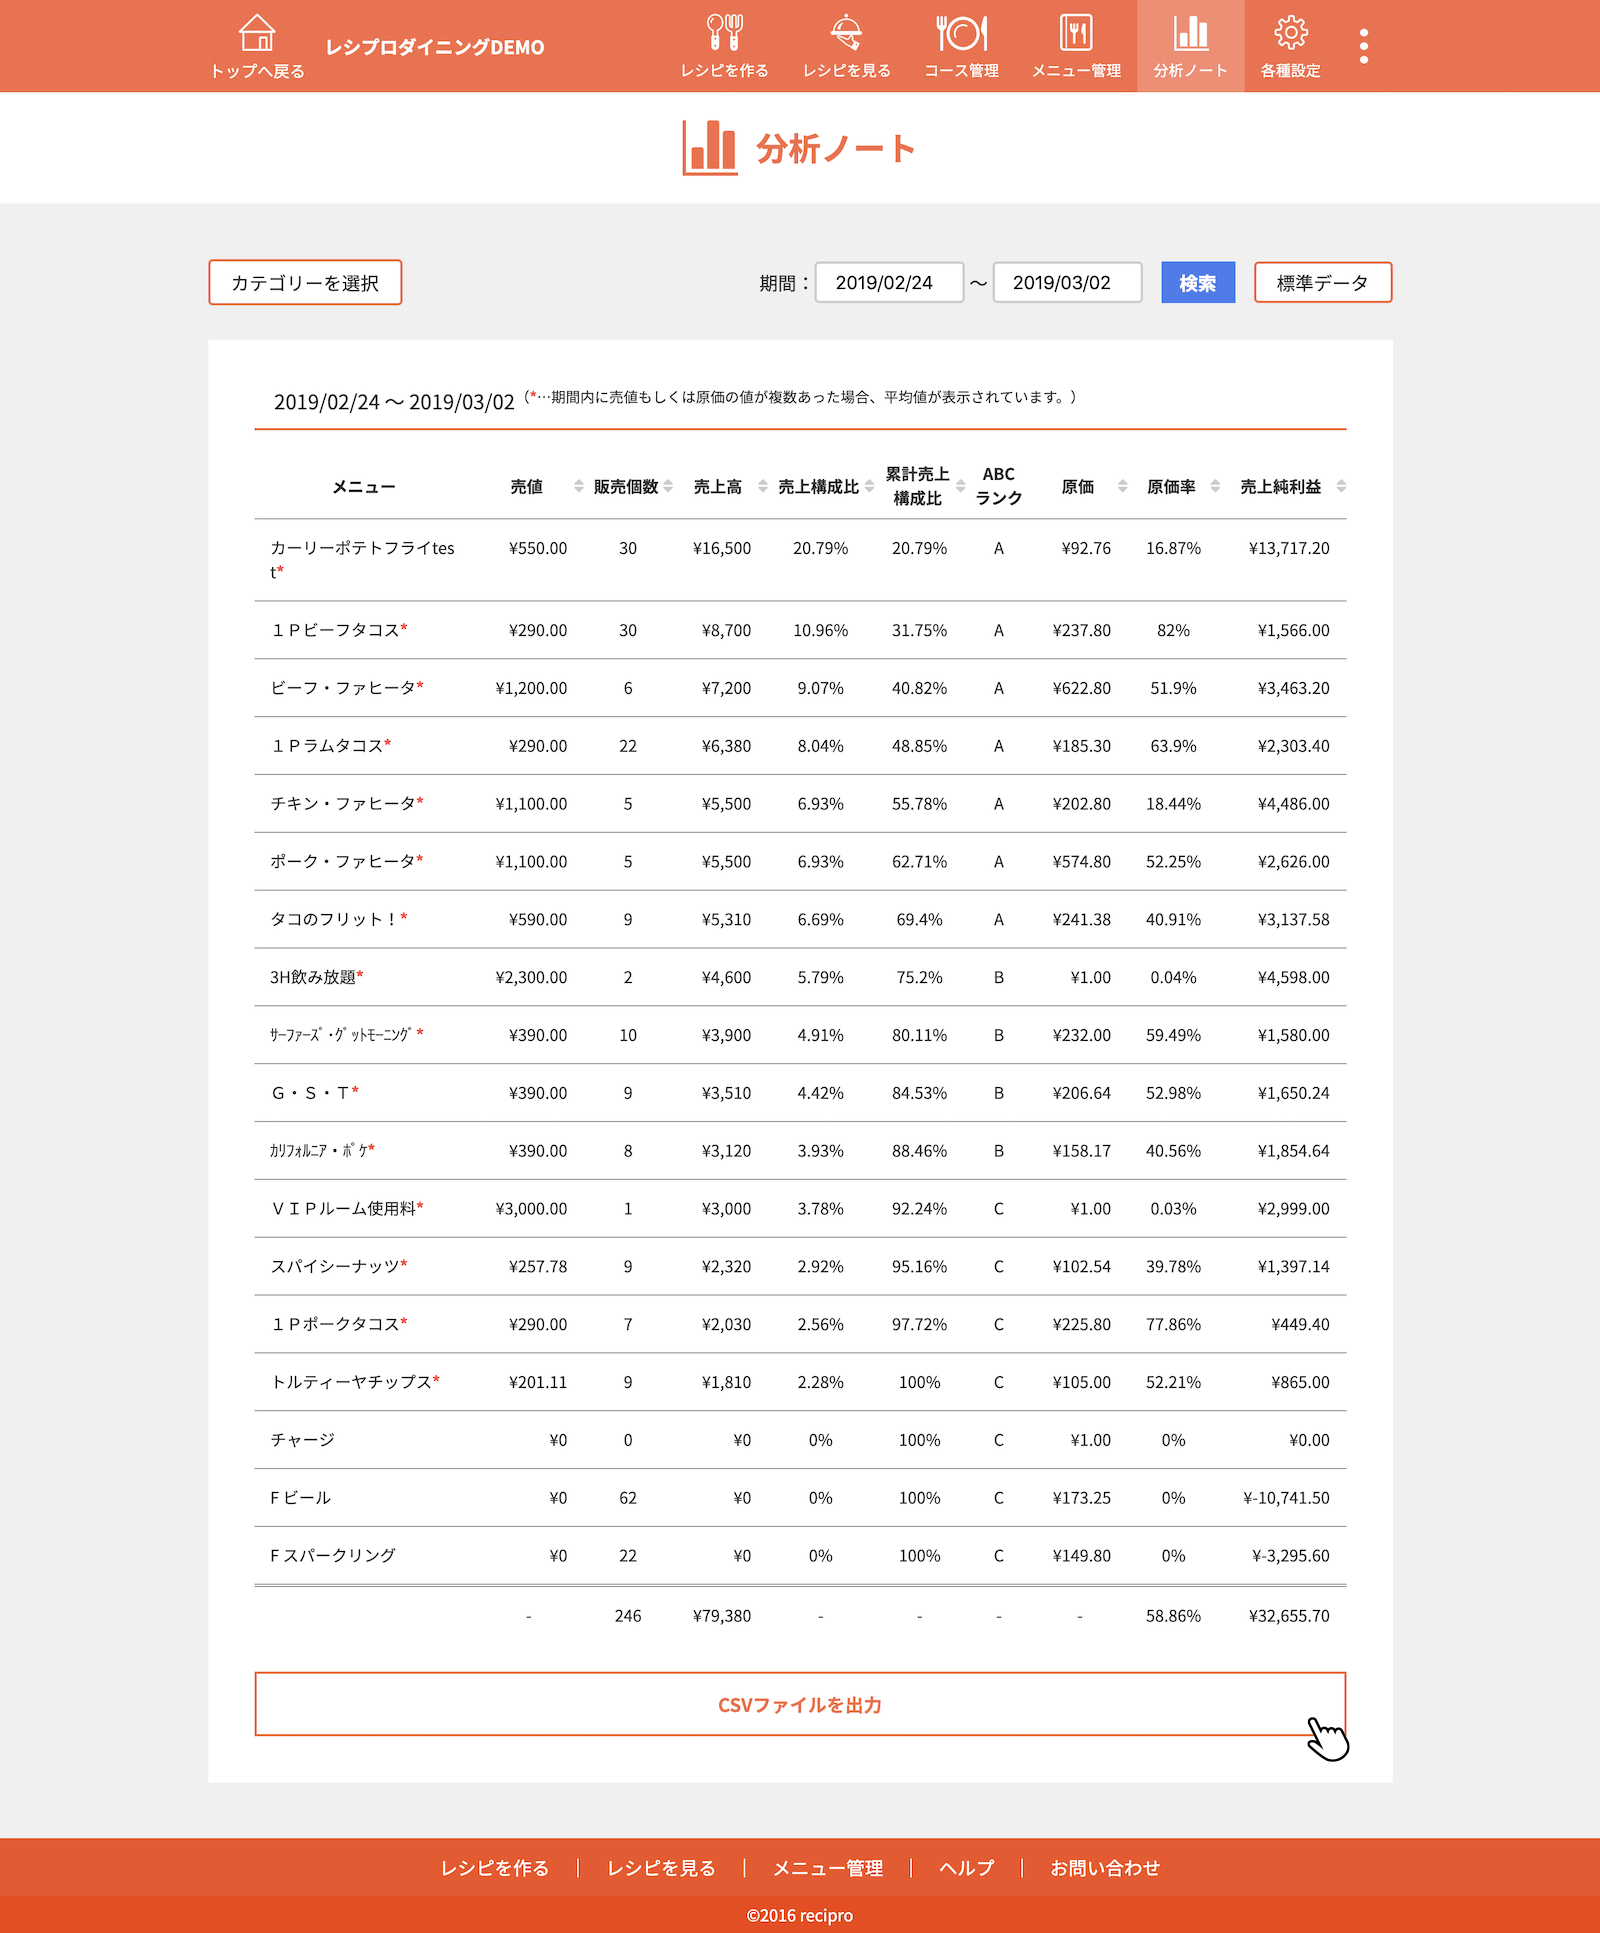Open the コース管理 plate icon

[961, 34]
